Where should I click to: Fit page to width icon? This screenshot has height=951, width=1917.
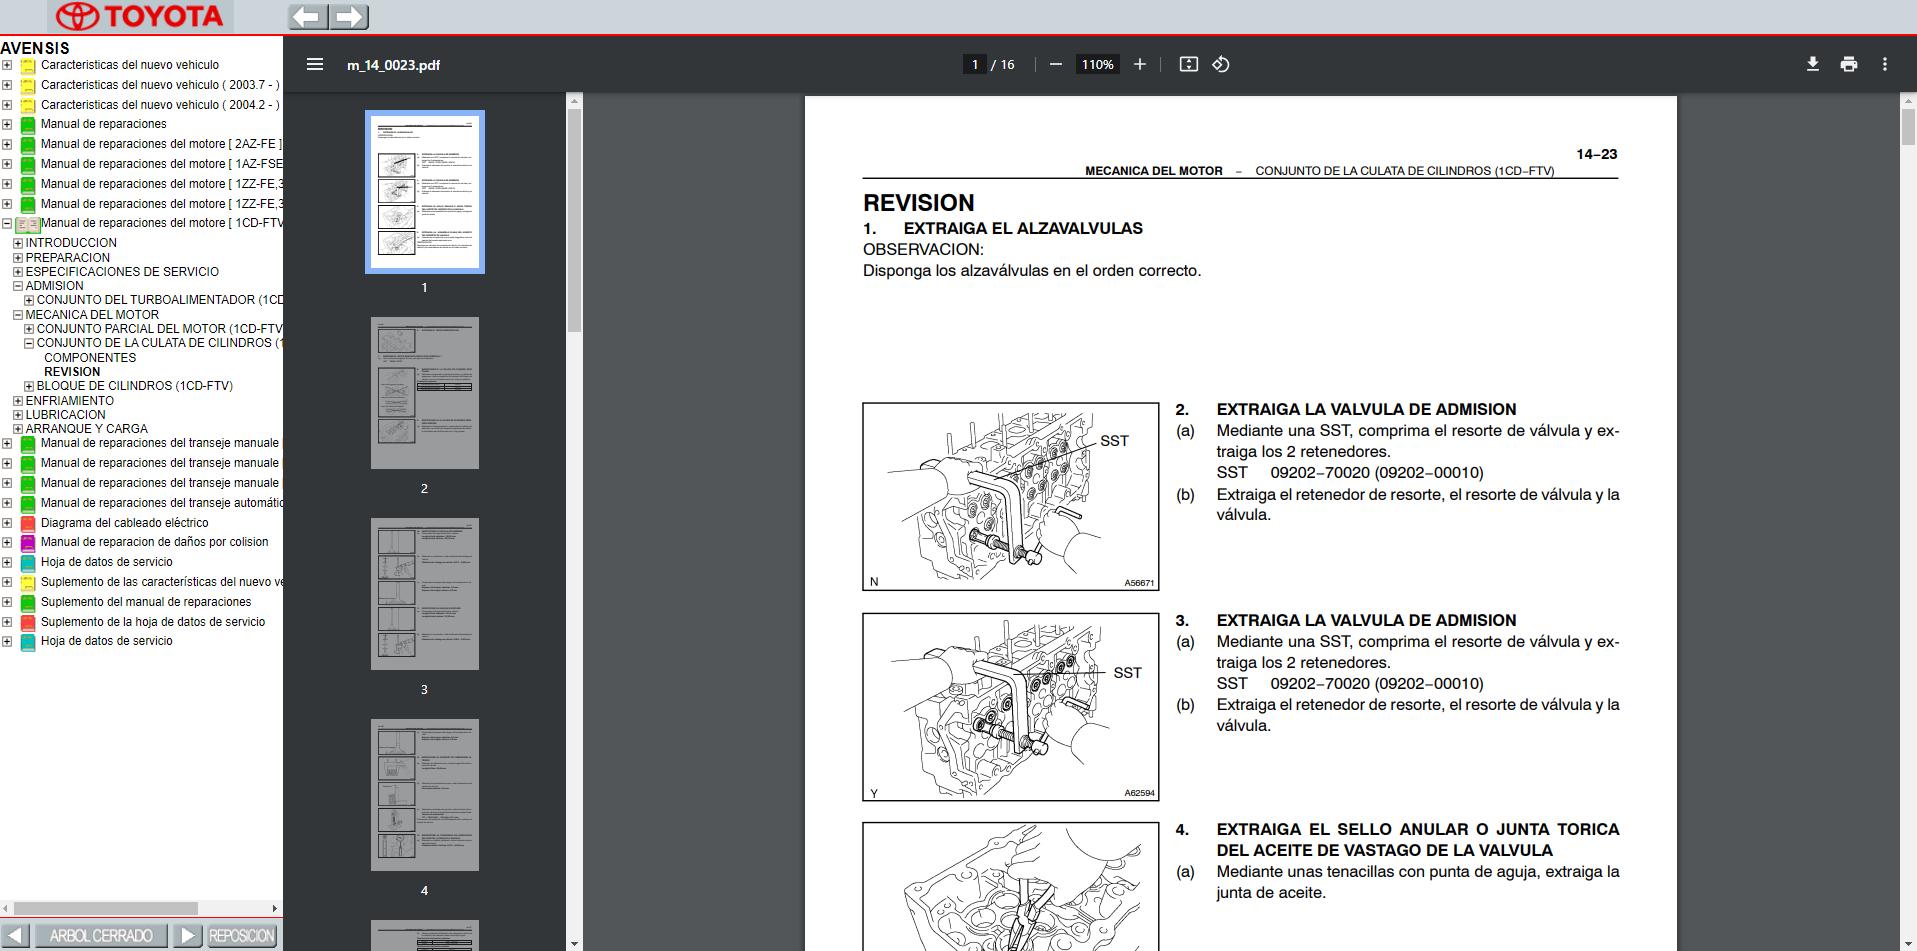tap(1188, 64)
